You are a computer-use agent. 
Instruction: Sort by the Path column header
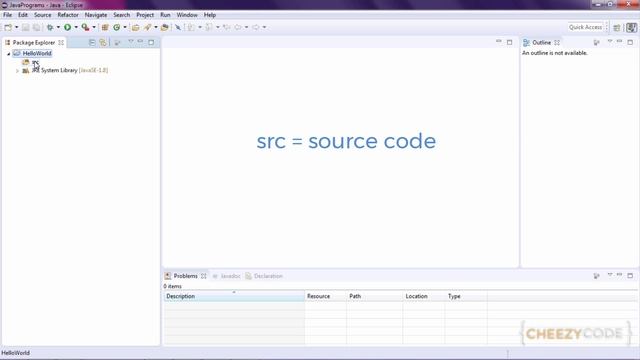tap(374, 296)
